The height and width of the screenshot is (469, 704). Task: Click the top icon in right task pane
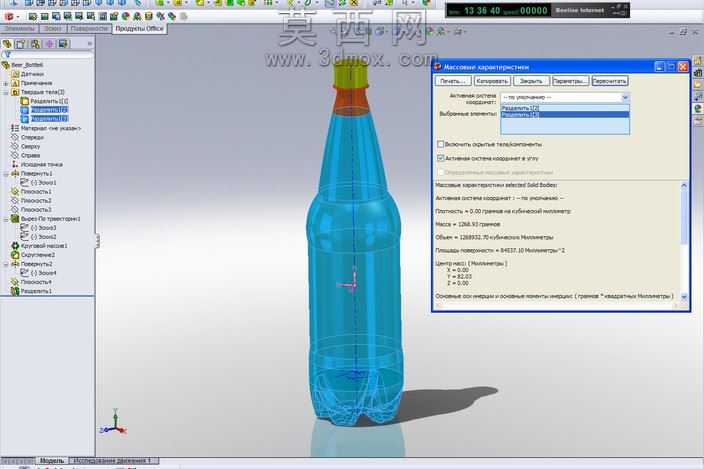[x=698, y=61]
